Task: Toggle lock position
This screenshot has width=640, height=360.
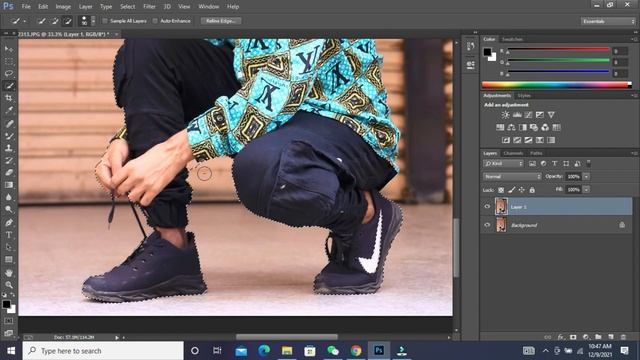Action: click(x=522, y=190)
